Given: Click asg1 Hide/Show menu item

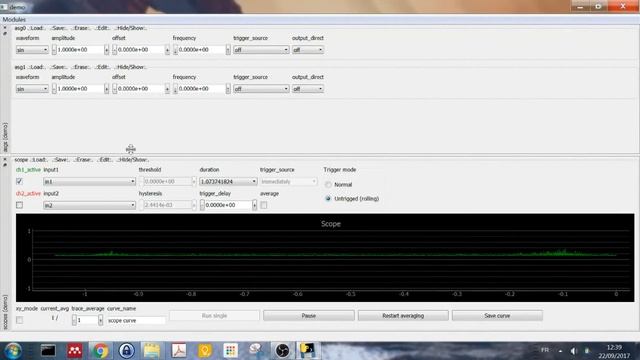Looking at the screenshot, I should [130, 67].
